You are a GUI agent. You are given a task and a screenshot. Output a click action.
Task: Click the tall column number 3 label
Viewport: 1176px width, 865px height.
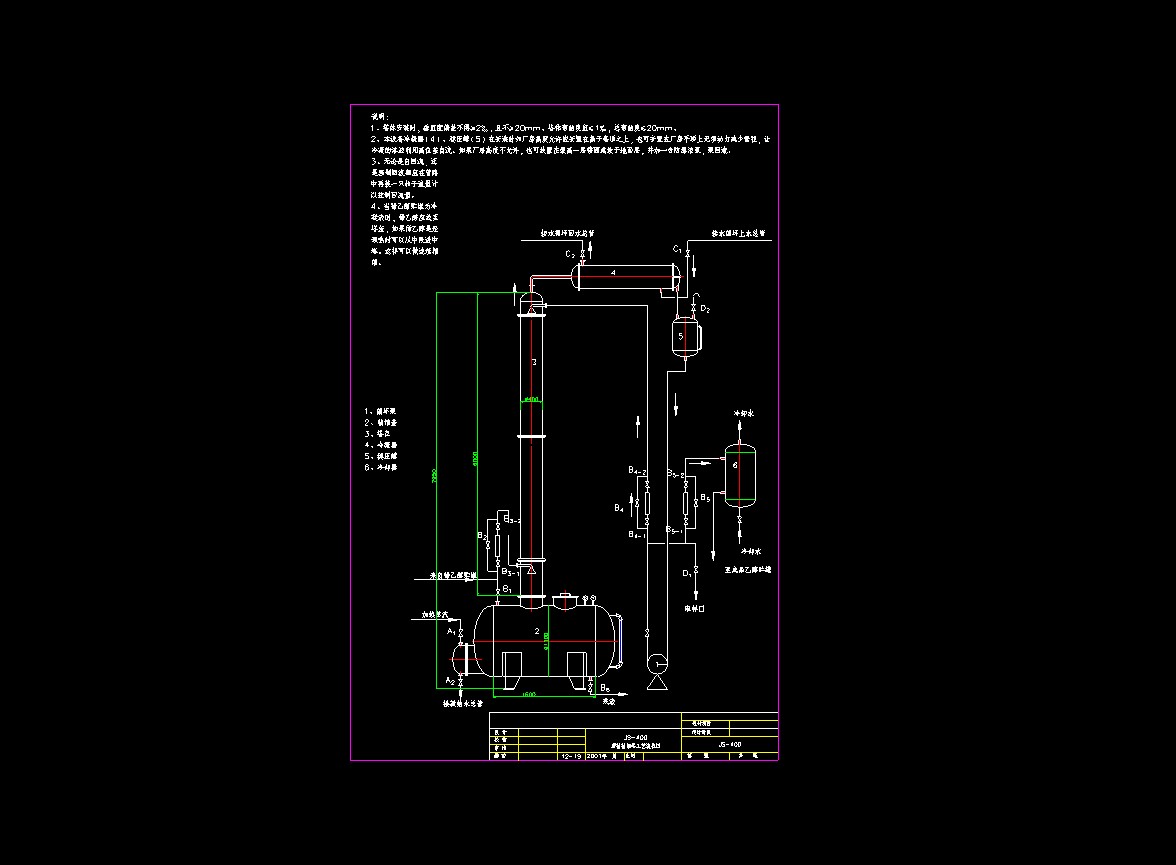[534, 362]
